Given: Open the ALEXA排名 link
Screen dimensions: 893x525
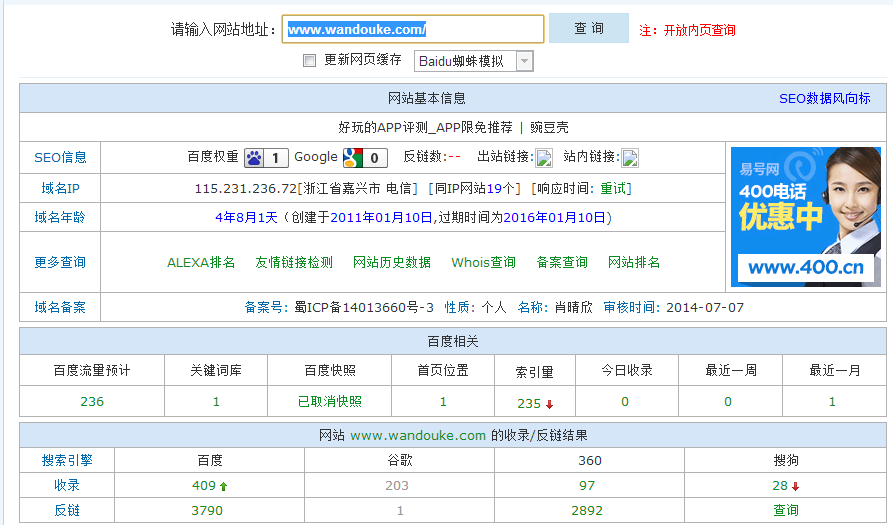Looking at the screenshot, I should coord(201,262).
